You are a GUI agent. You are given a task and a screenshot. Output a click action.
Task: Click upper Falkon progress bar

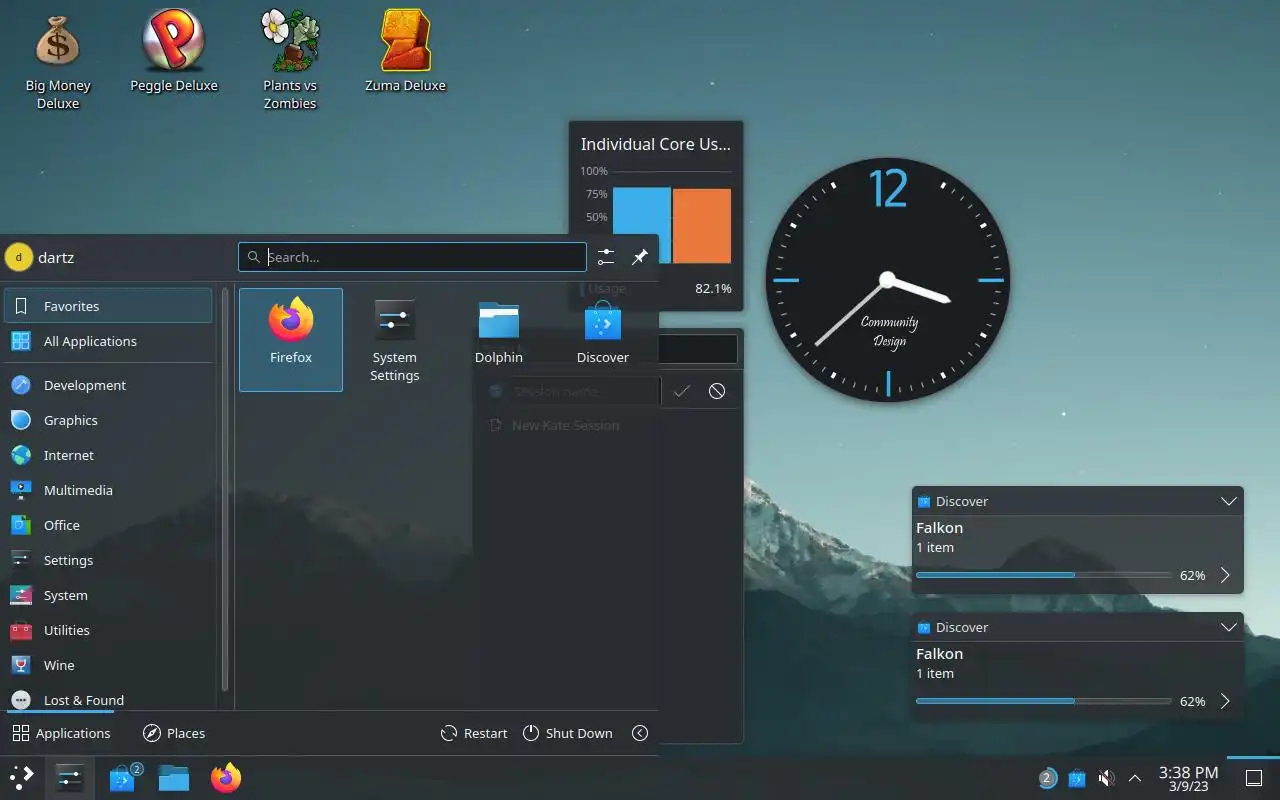point(1044,575)
